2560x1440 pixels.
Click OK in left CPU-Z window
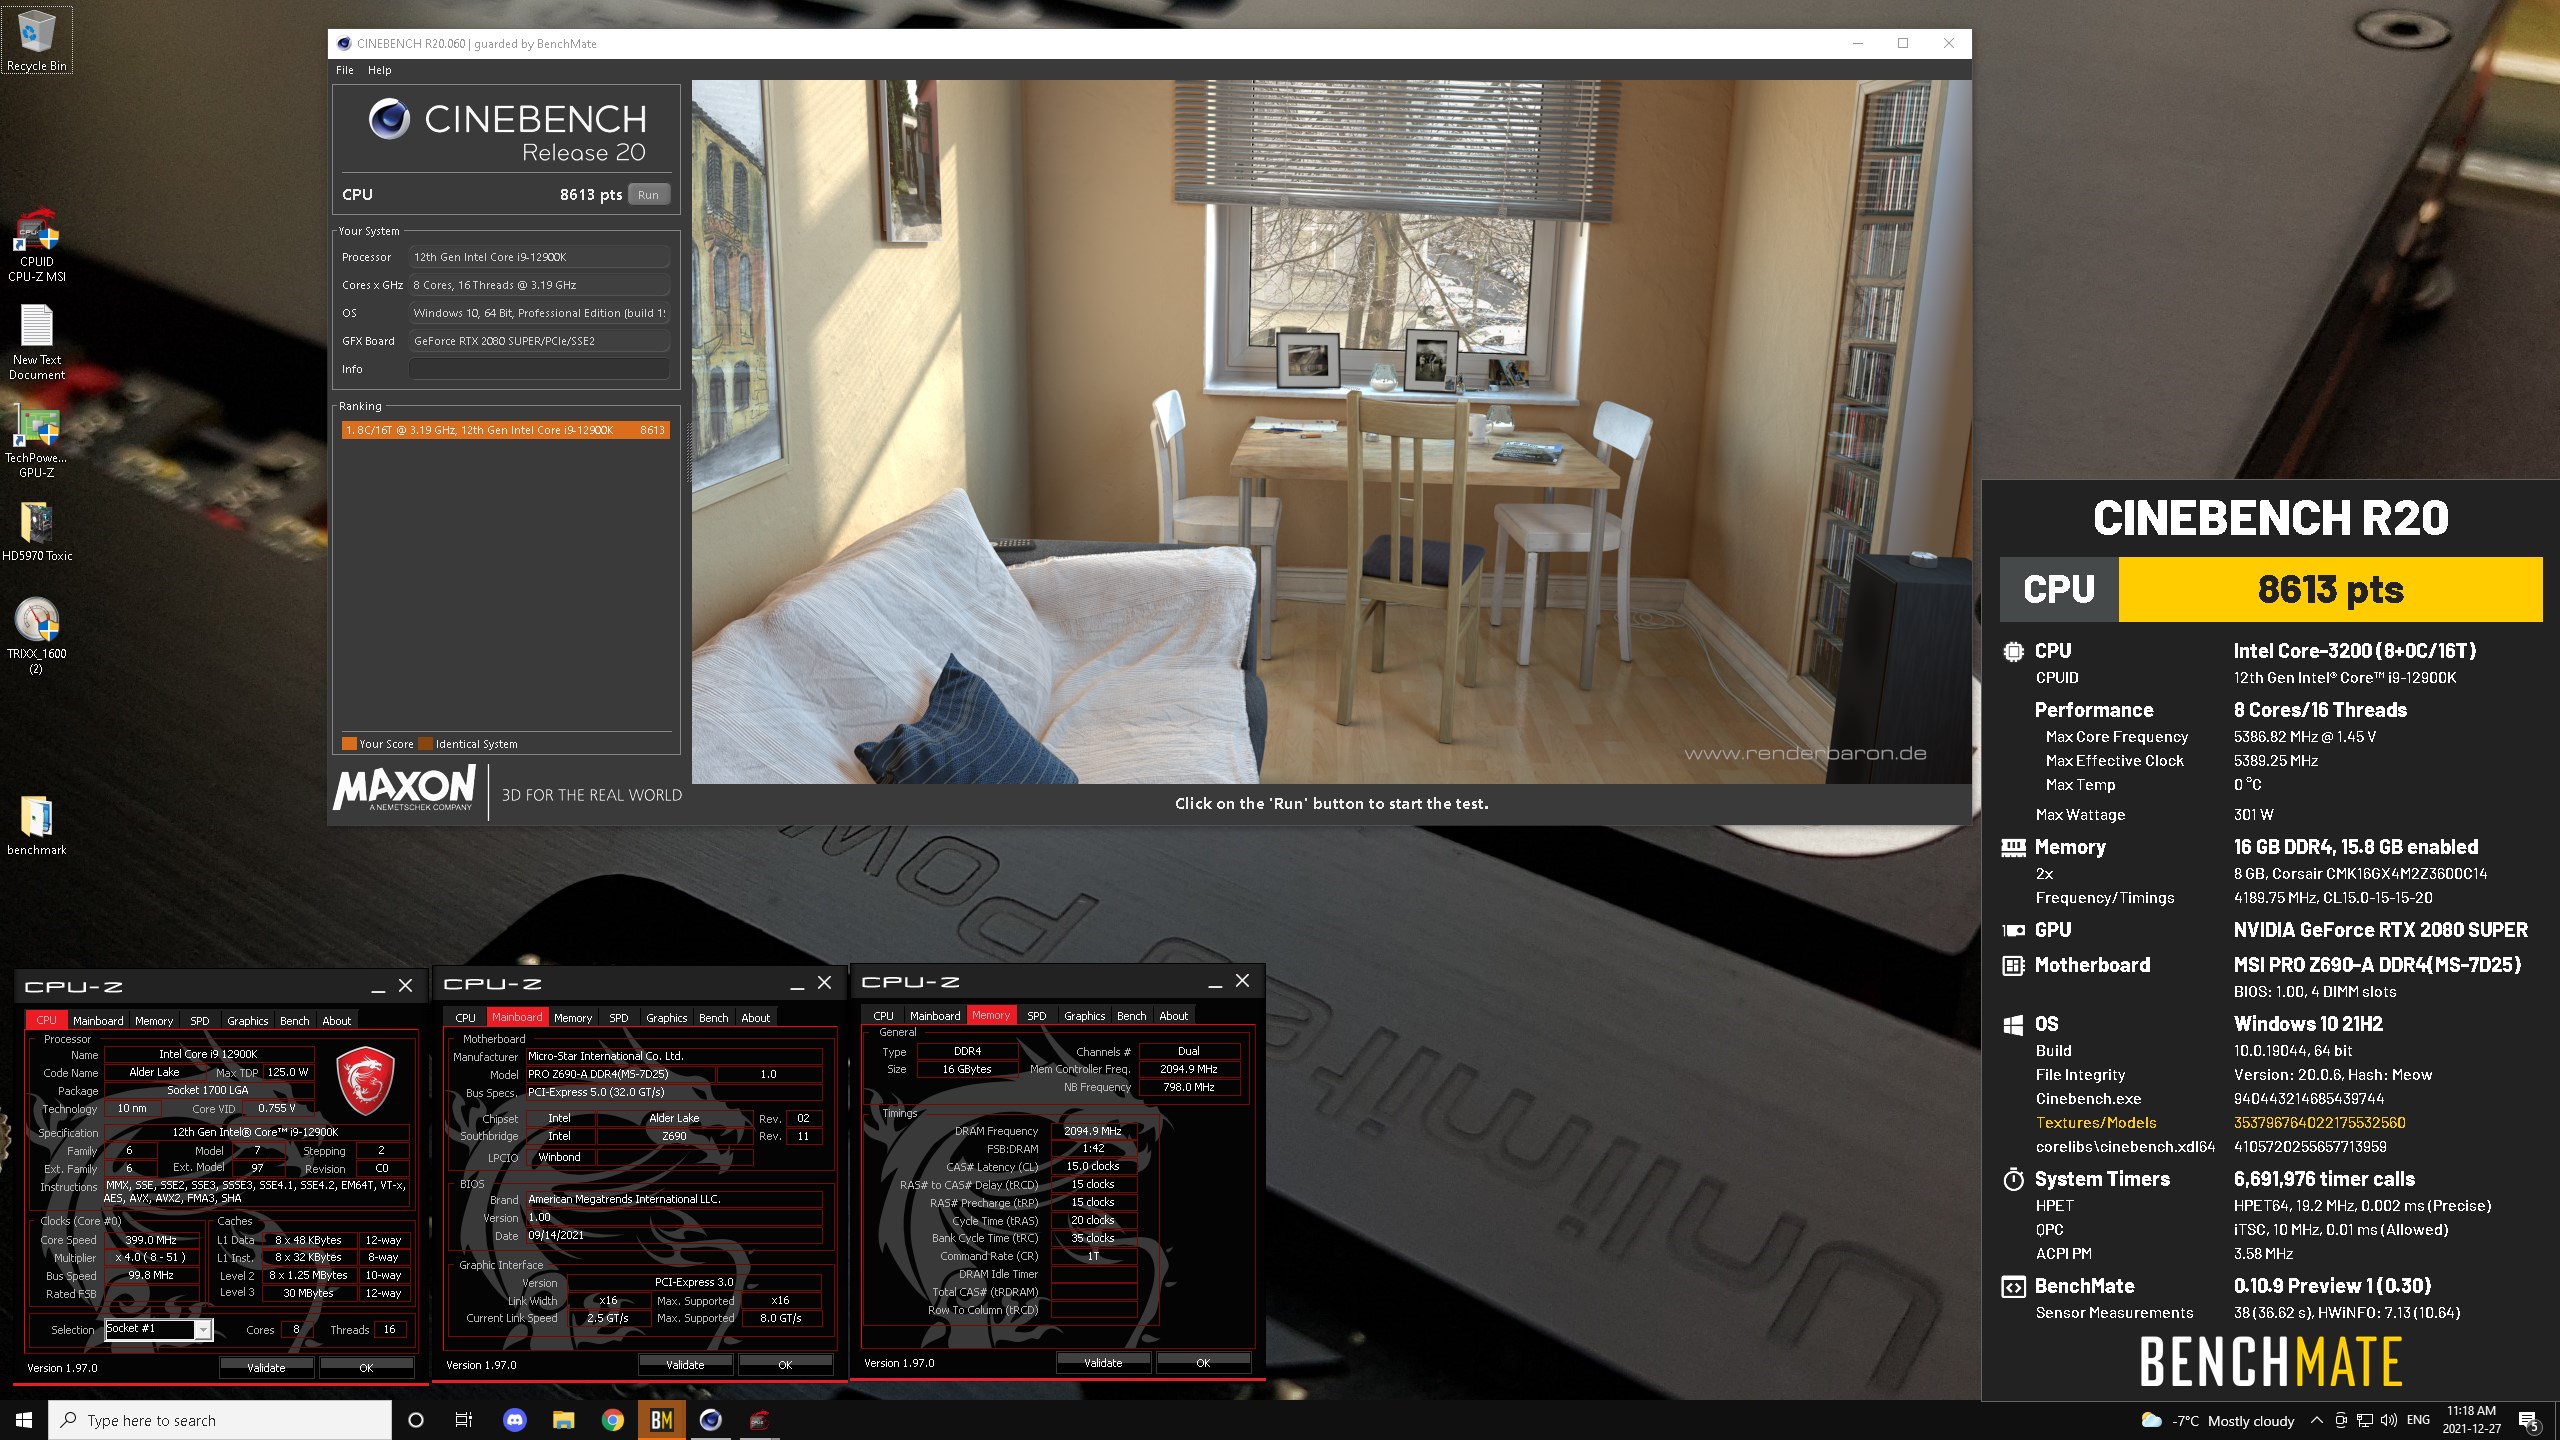pyautogui.click(x=366, y=1368)
